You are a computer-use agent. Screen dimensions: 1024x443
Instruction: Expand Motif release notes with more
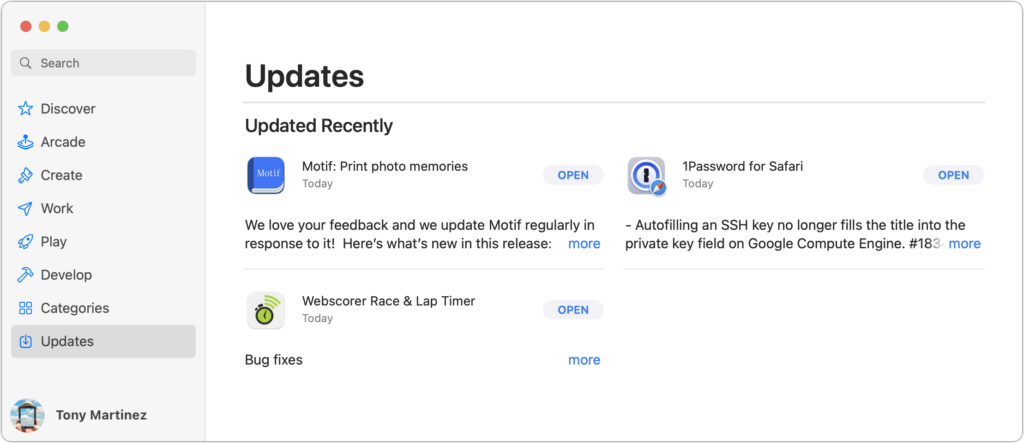click(x=584, y=244)
